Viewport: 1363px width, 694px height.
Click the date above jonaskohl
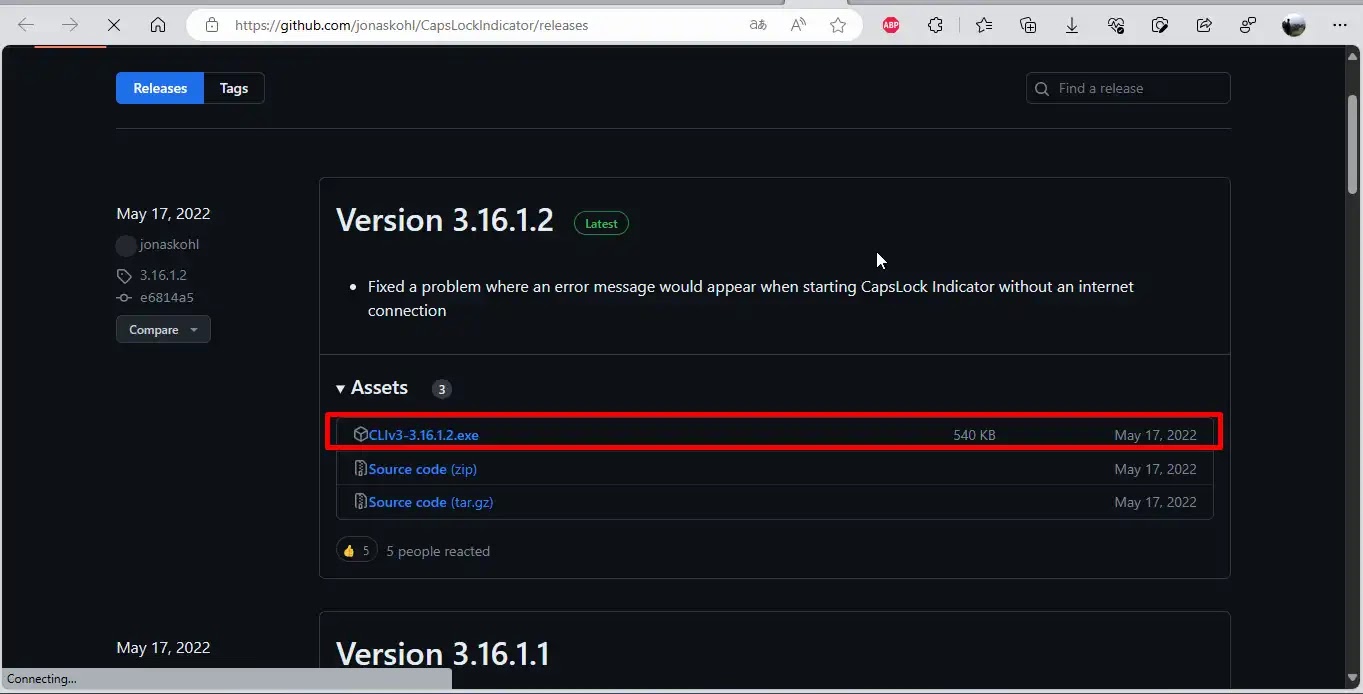(163, 214)
